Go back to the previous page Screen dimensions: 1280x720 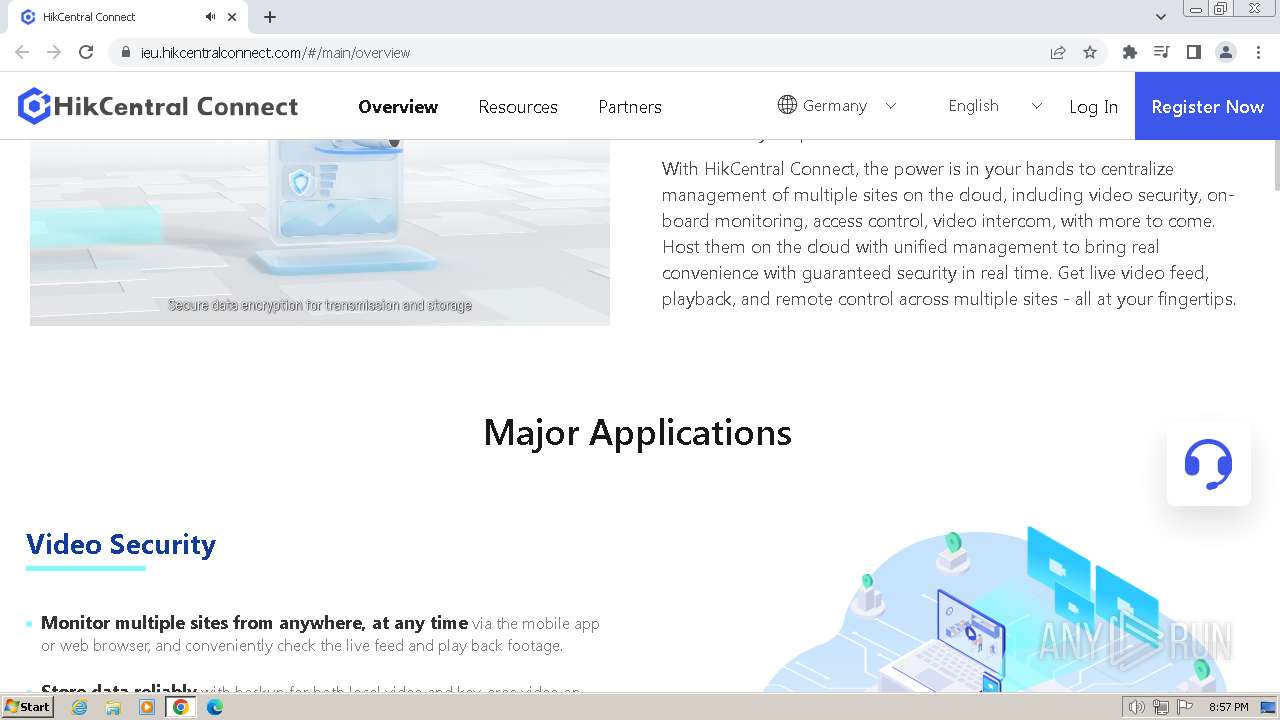[22, 52]
